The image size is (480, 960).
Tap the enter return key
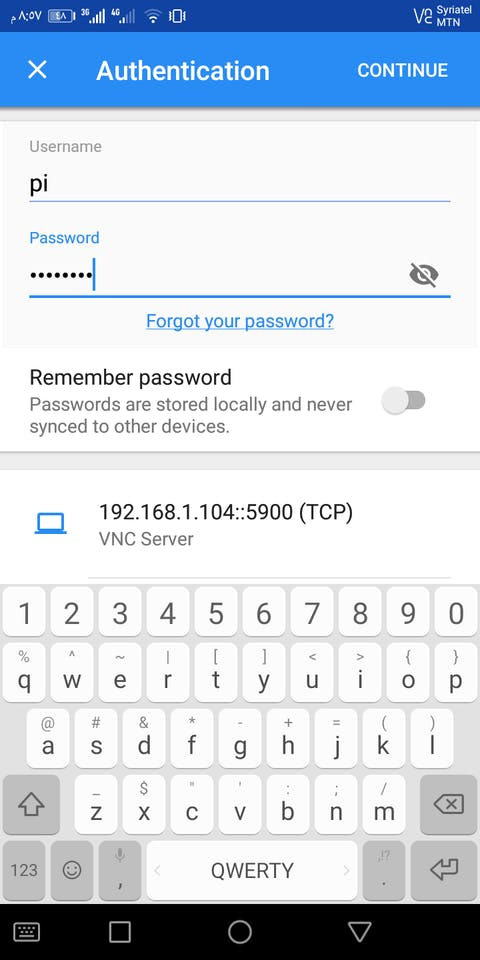(444, 870)
